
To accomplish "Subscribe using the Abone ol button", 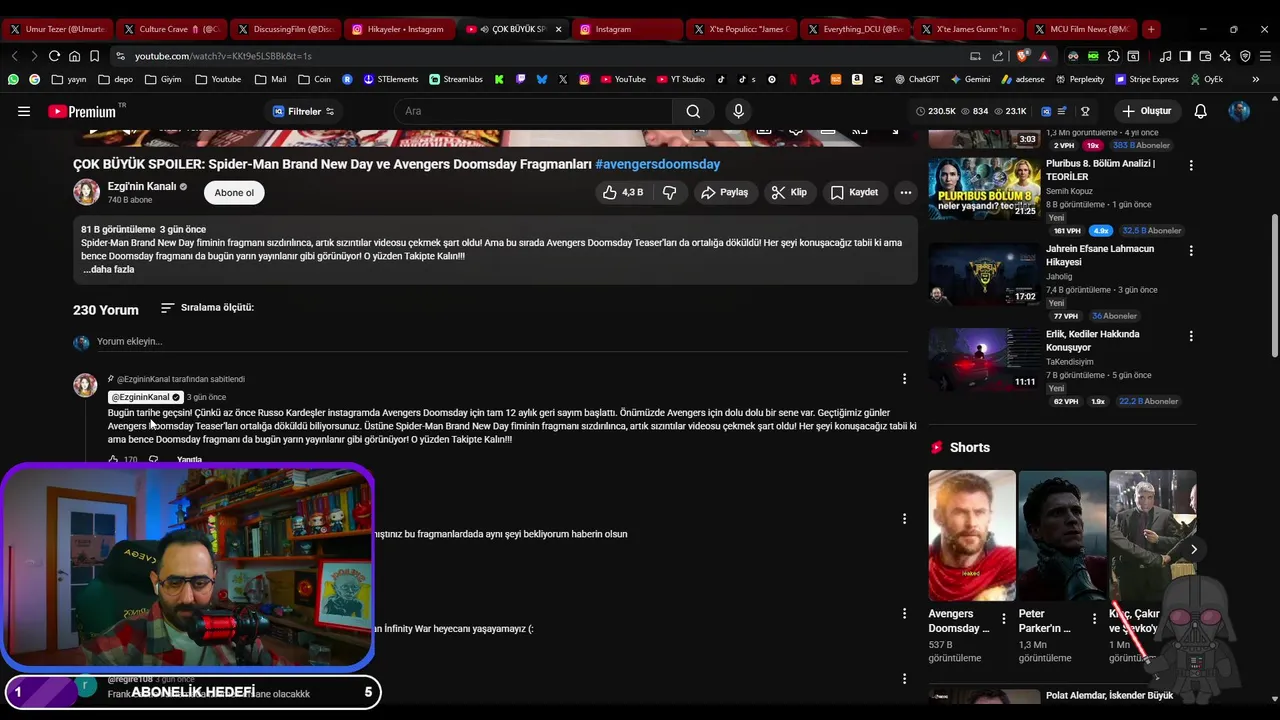I will tap(234, 193).
